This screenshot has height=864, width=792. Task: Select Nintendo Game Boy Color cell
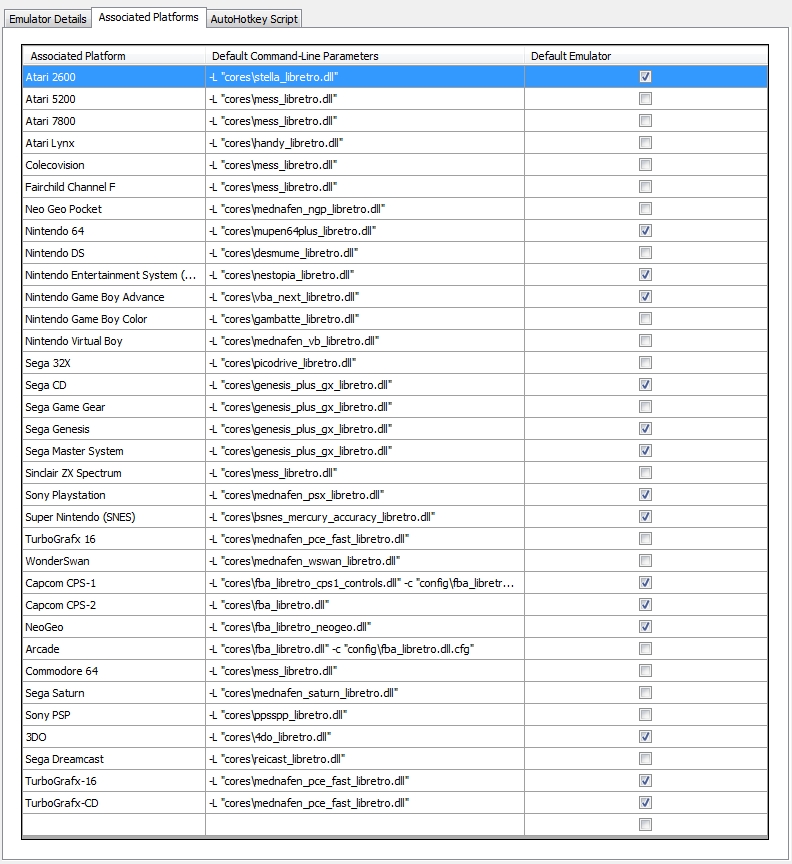point(114,318)
